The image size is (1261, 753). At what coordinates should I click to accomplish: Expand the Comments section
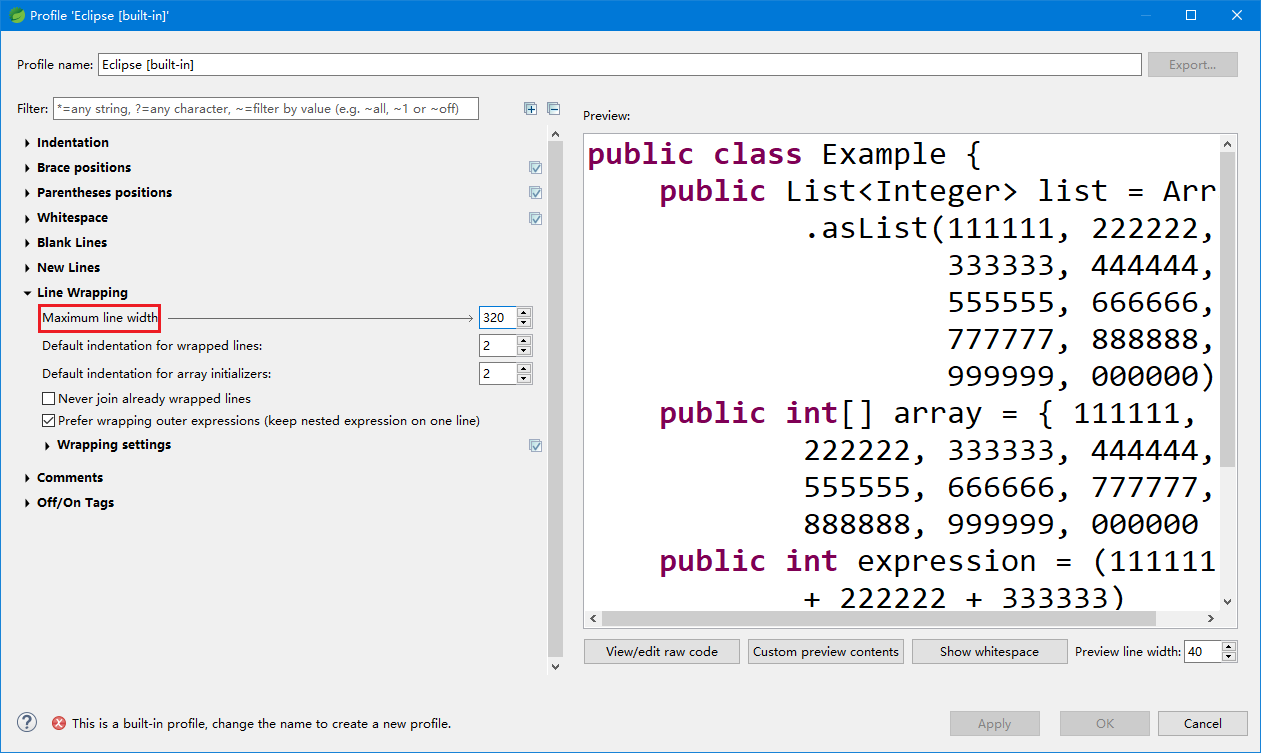tap(28, 478)
